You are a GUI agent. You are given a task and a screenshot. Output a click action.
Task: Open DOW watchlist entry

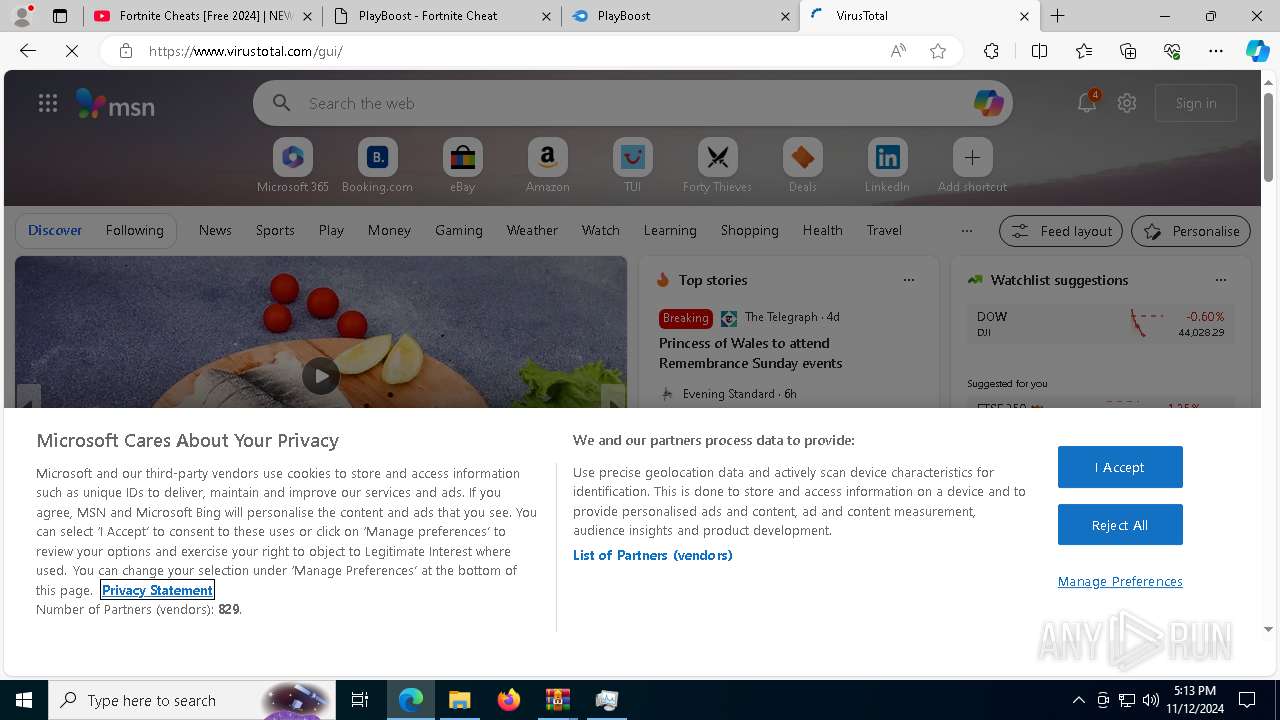tap(1101, 323)
